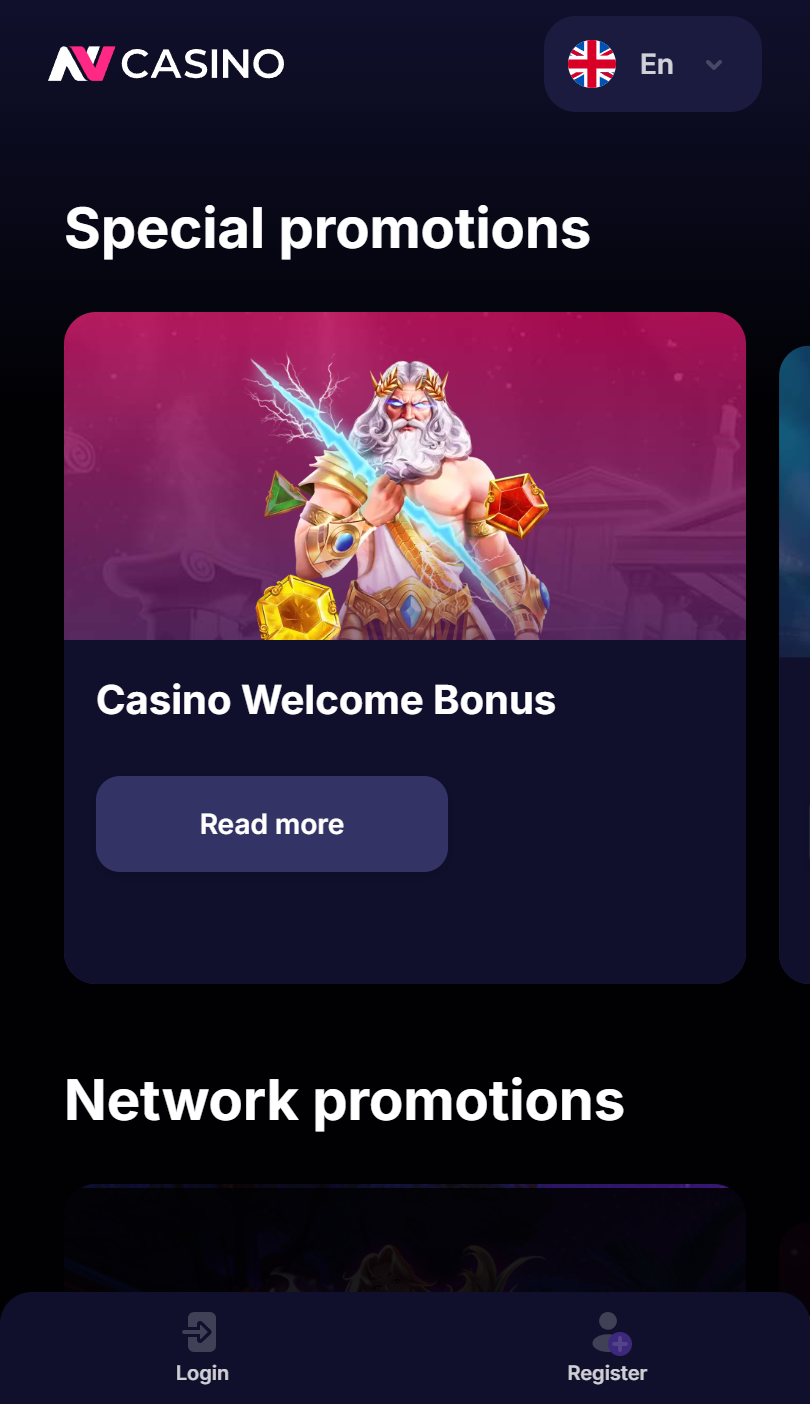Click the Read more button
Image resolution: width=810 pixels, height=1404 pixels.
click(272, 824)
